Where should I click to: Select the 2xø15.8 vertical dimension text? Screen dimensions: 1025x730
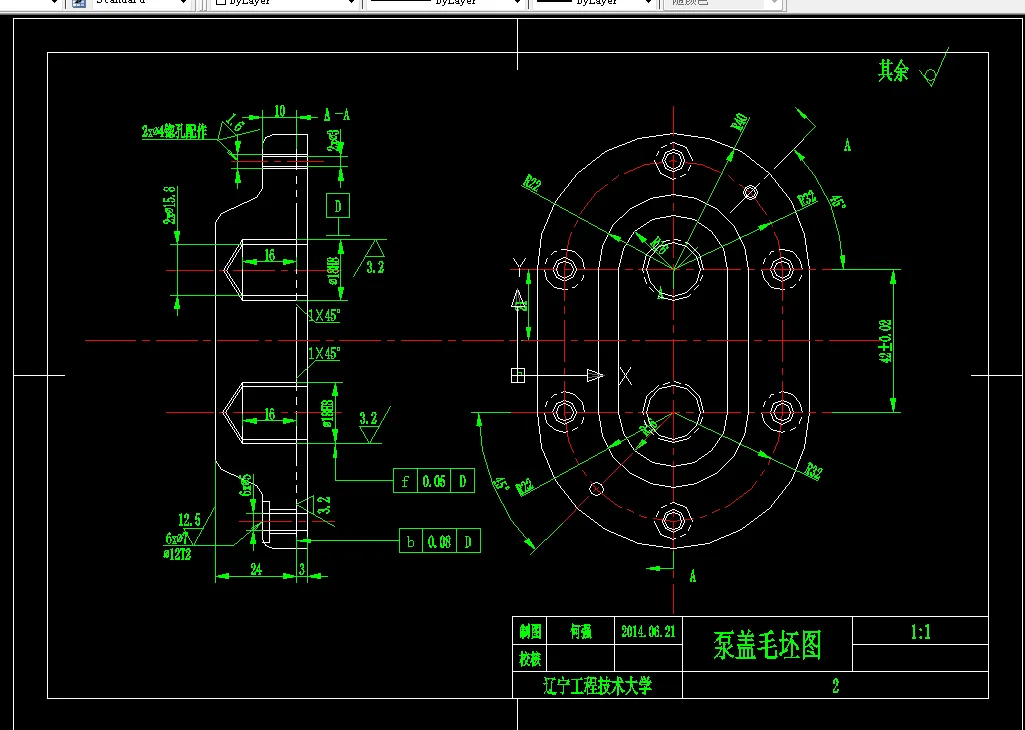[169, 205]
